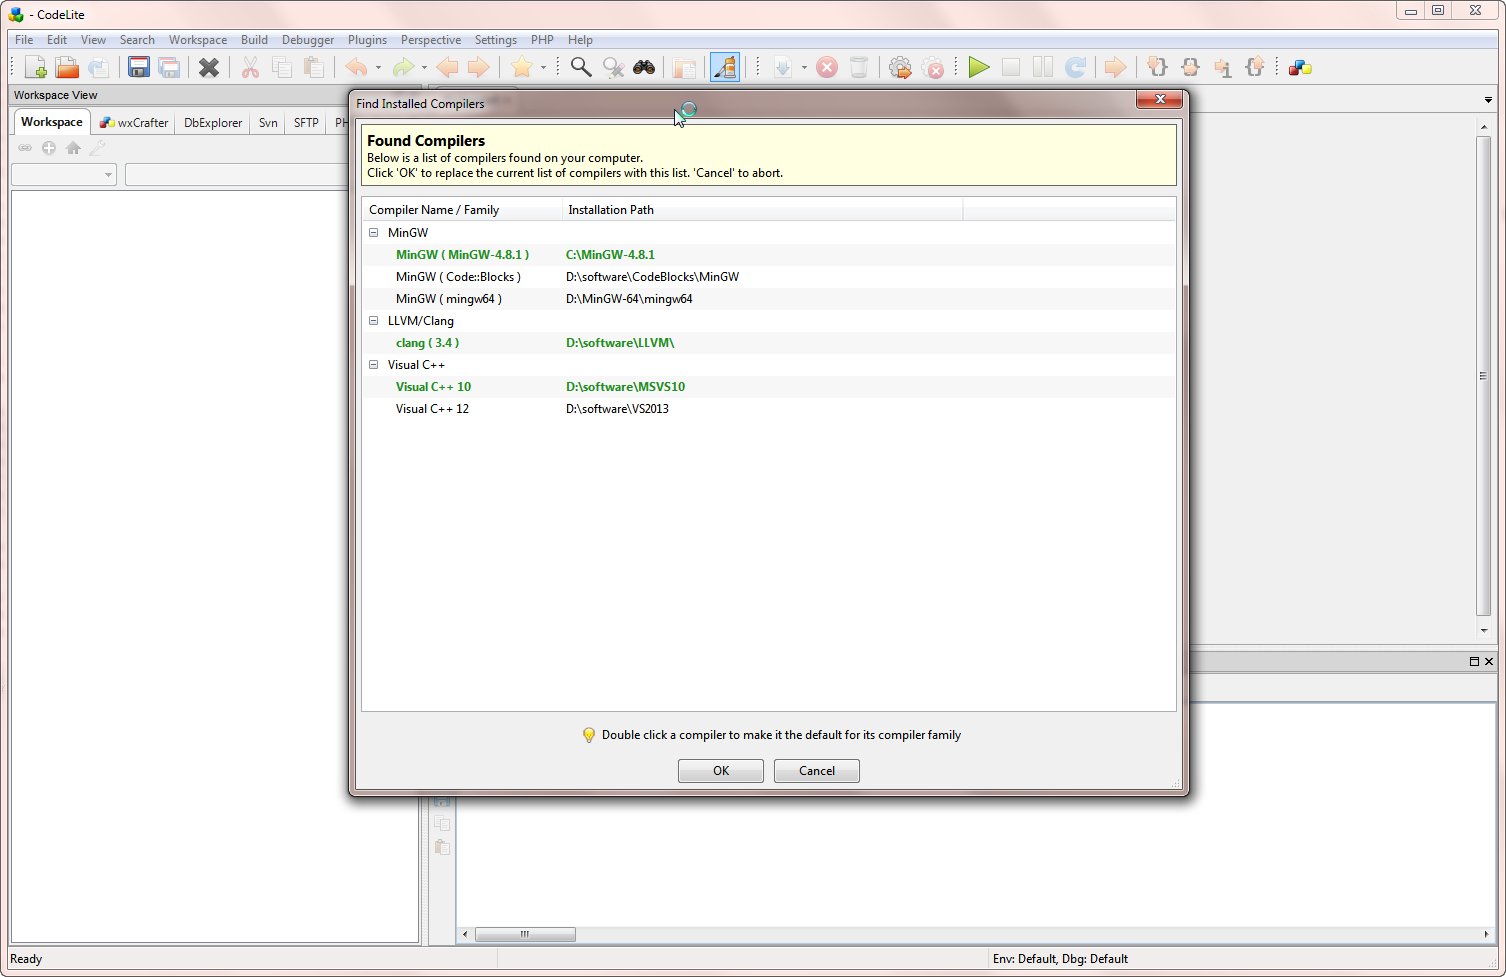Click OK to accept found compilers
This screenshot has height=977, width=1506.
pyautogui.click(x=721, y=771)
